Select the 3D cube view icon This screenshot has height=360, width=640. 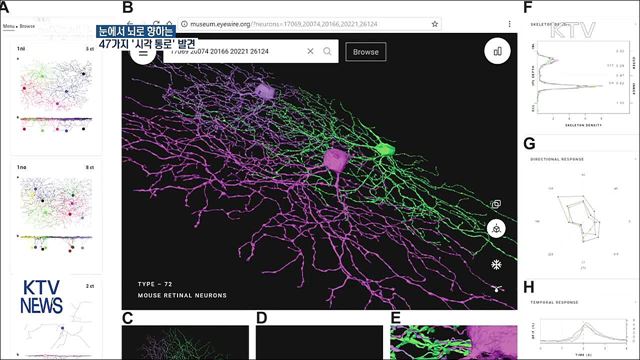(496, 229)
